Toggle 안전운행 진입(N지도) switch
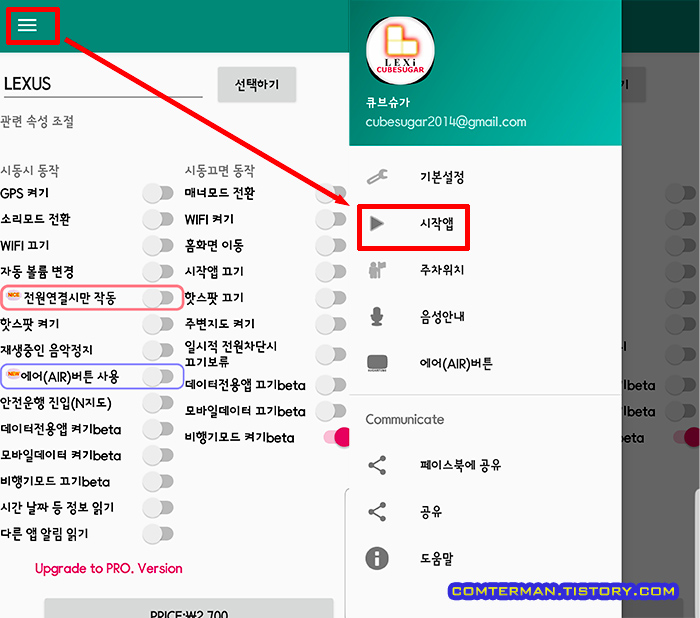 [x=158, y=403]
